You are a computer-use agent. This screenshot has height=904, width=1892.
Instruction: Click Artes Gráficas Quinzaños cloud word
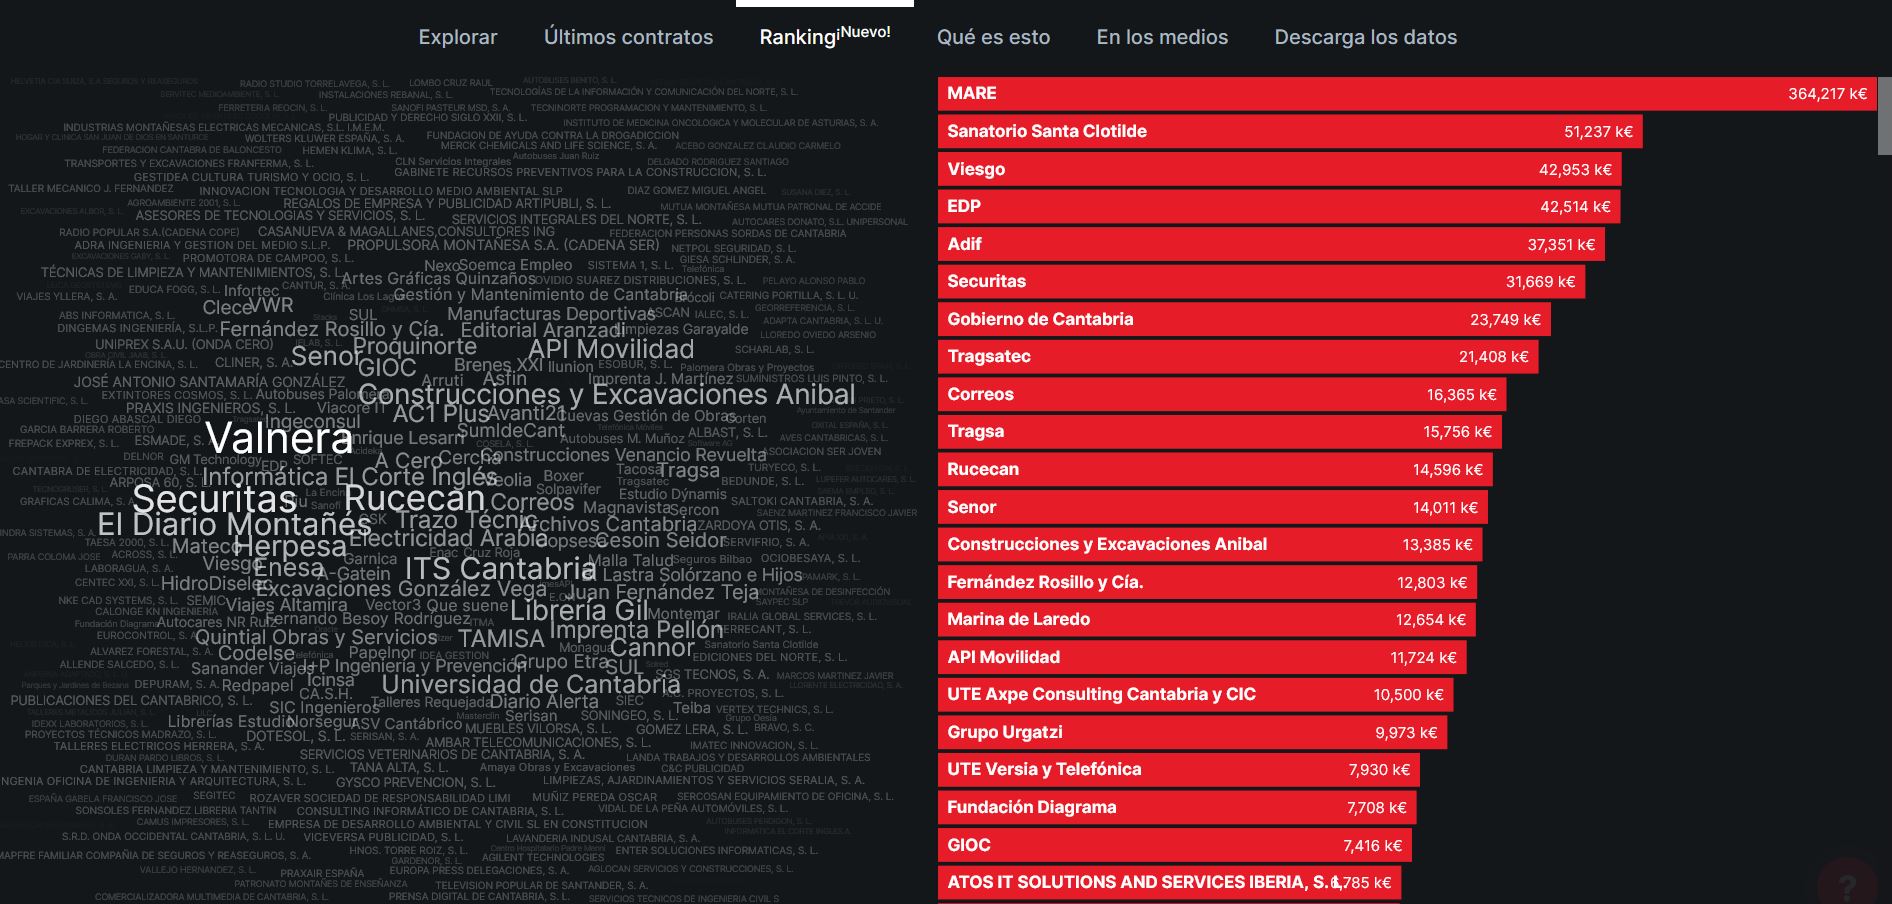439,278
